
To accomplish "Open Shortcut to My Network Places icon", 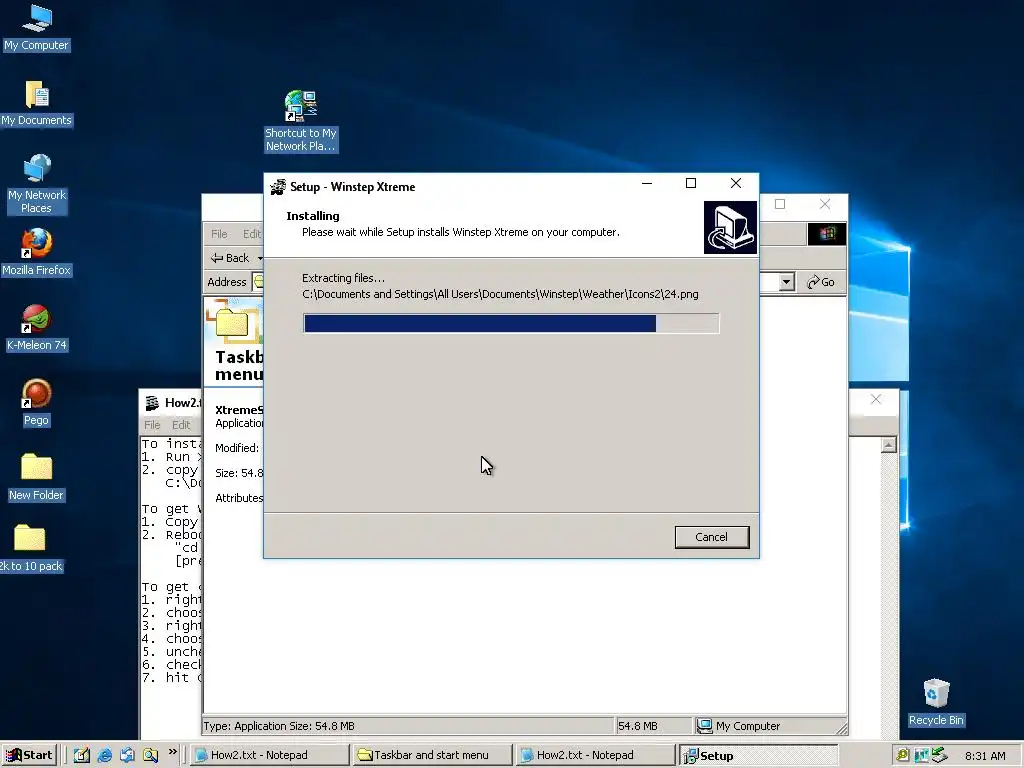I will pos(300,121).
